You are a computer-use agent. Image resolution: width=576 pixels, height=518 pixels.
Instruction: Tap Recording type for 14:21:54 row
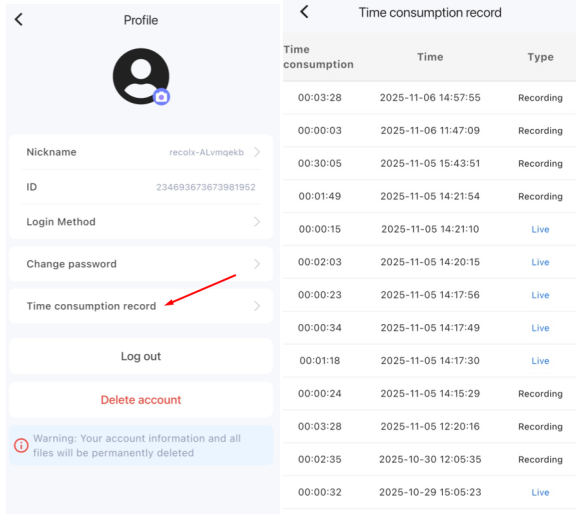tap(540, 197)
